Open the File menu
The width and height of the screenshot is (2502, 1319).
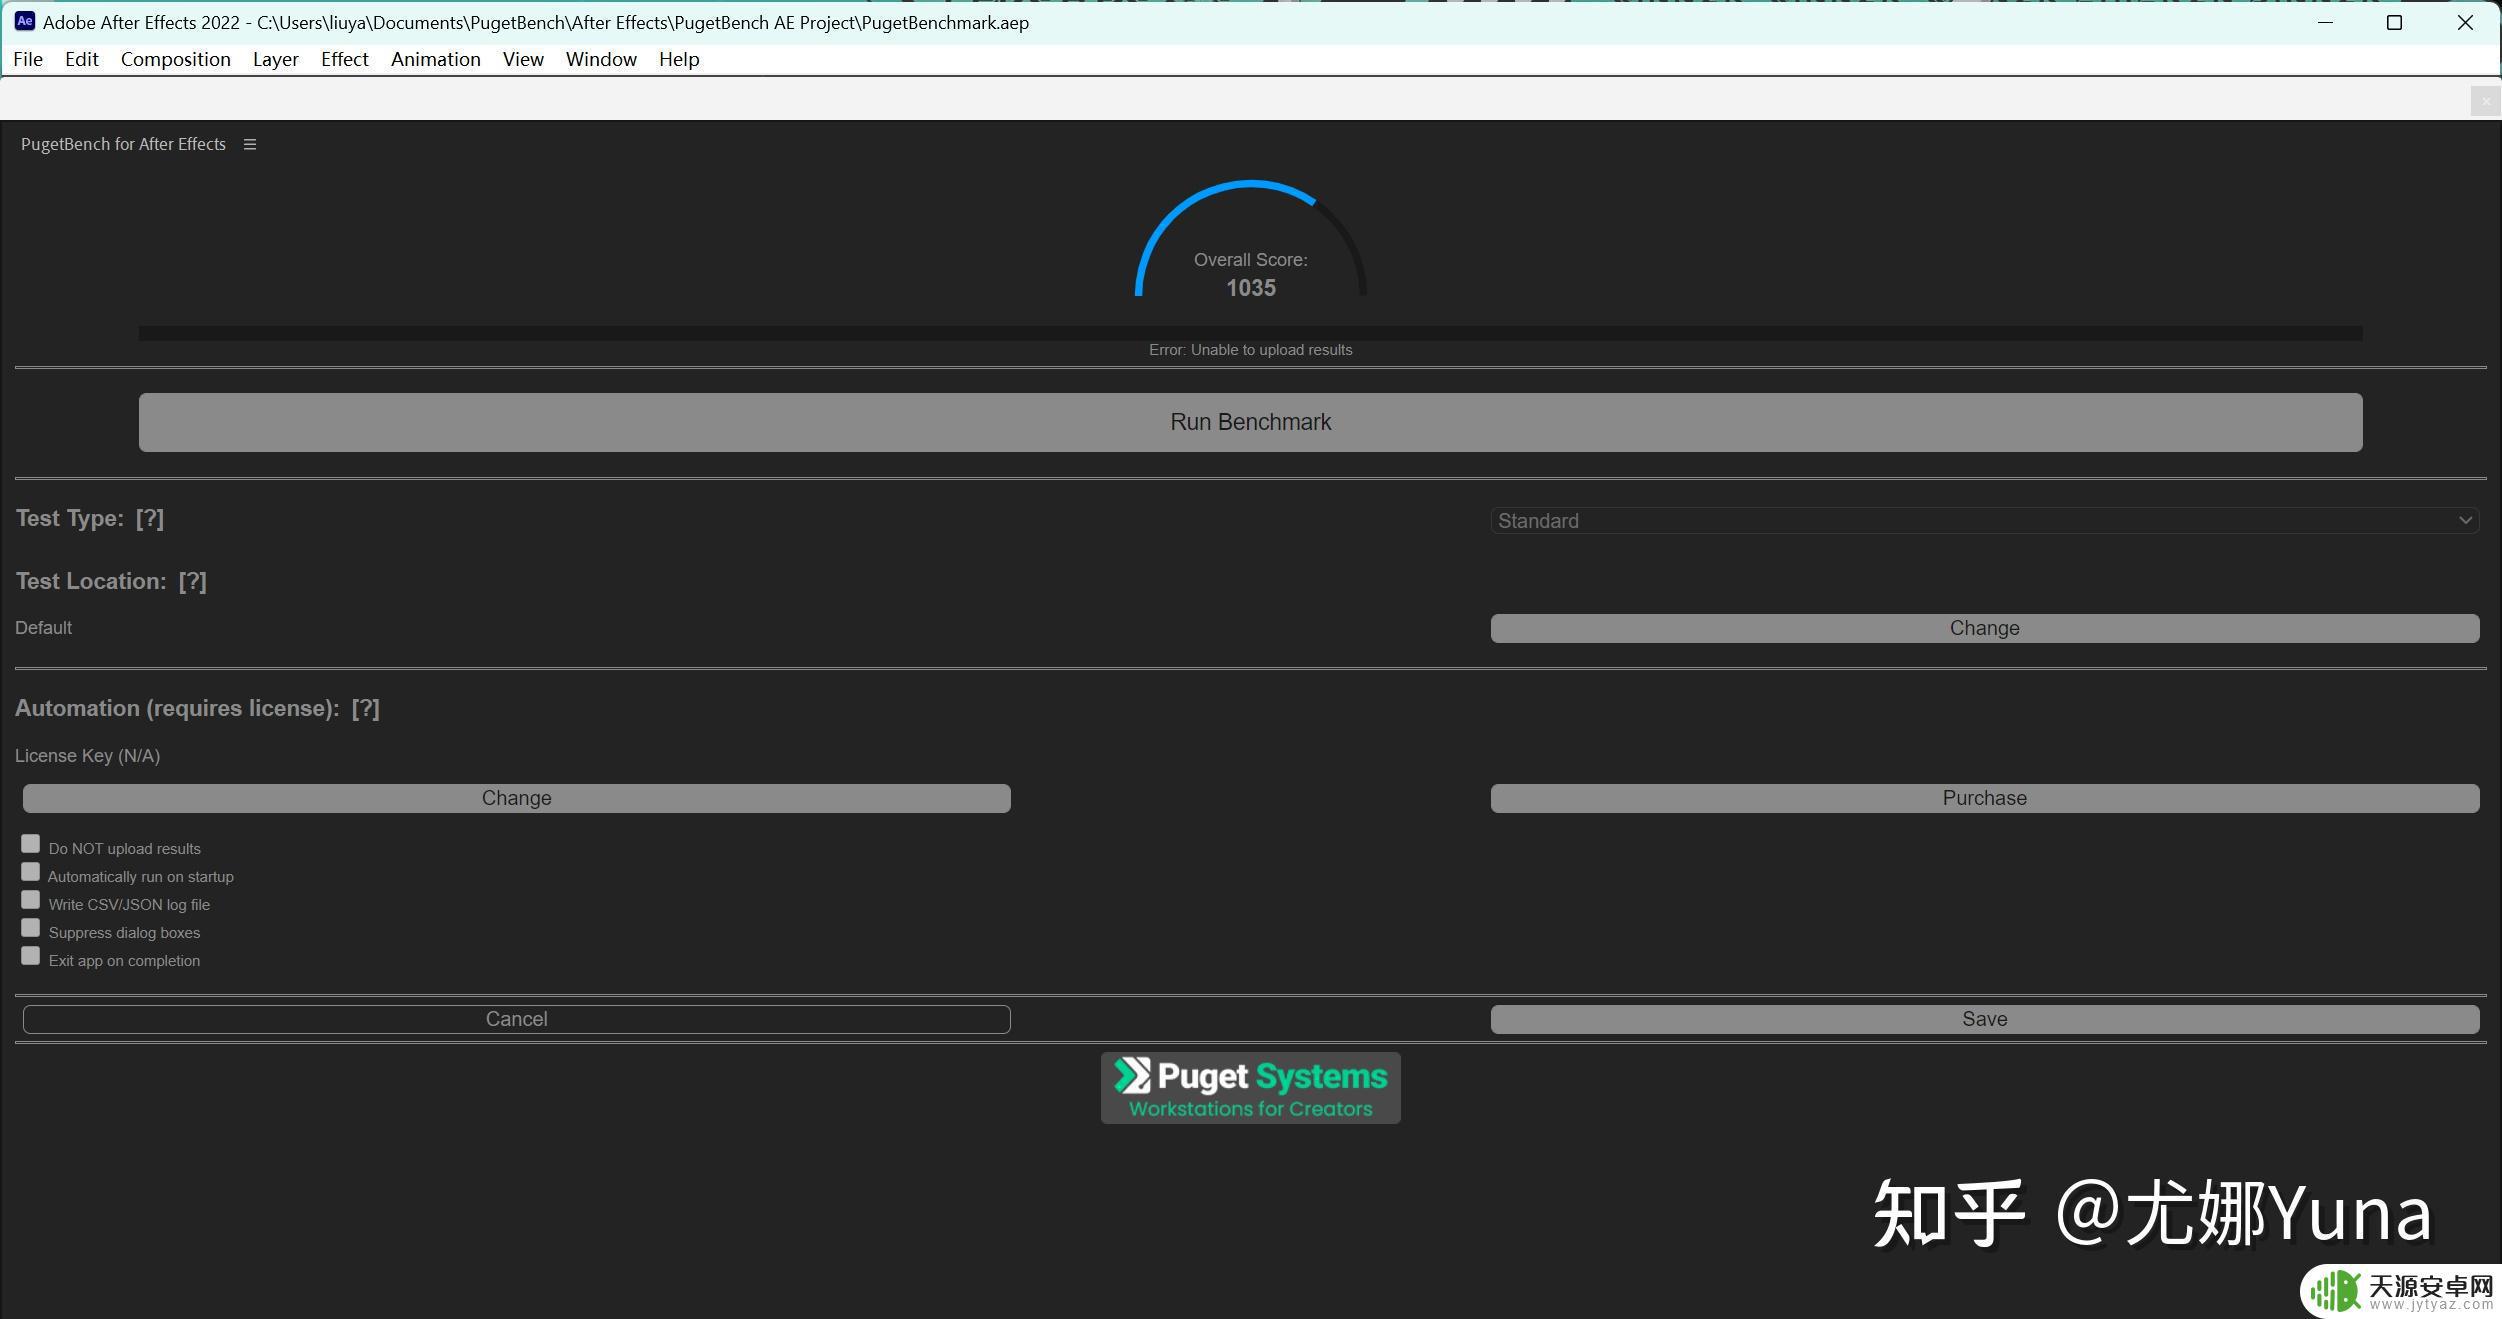[28, 59]
